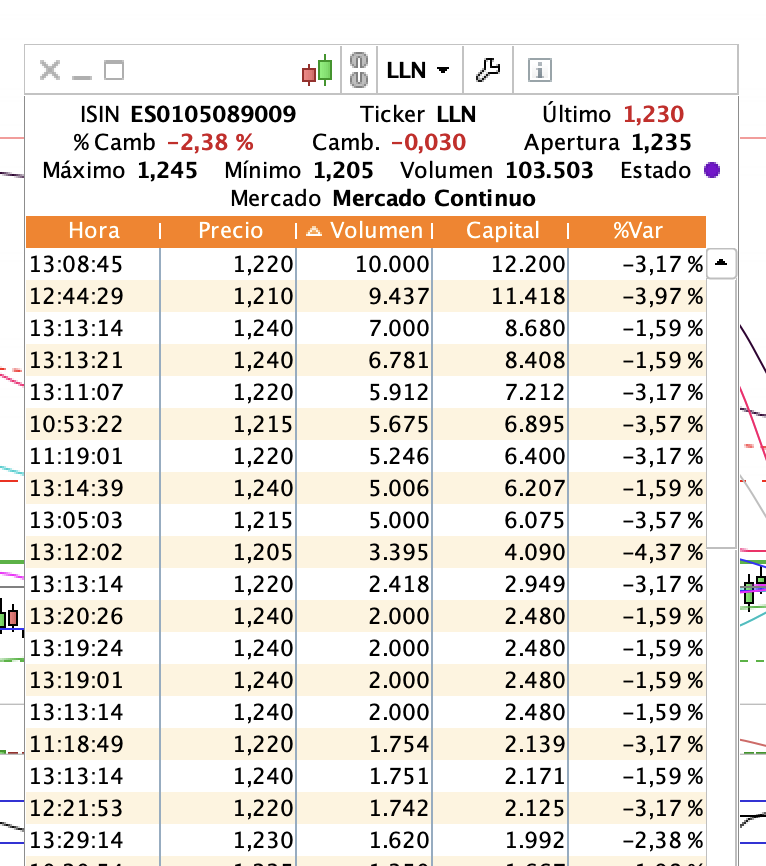
Task: Select the trade row at 12:21:53
Action: tap(366, 809)
